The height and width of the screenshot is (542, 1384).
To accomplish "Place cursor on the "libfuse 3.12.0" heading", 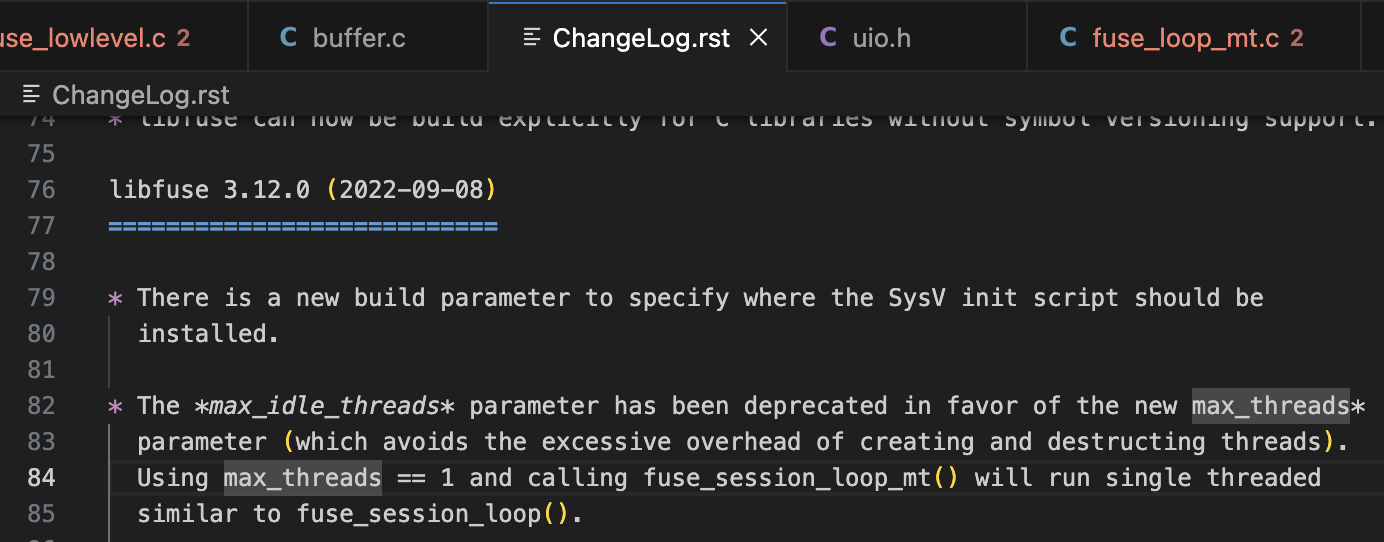I will [x=209, y=189].
